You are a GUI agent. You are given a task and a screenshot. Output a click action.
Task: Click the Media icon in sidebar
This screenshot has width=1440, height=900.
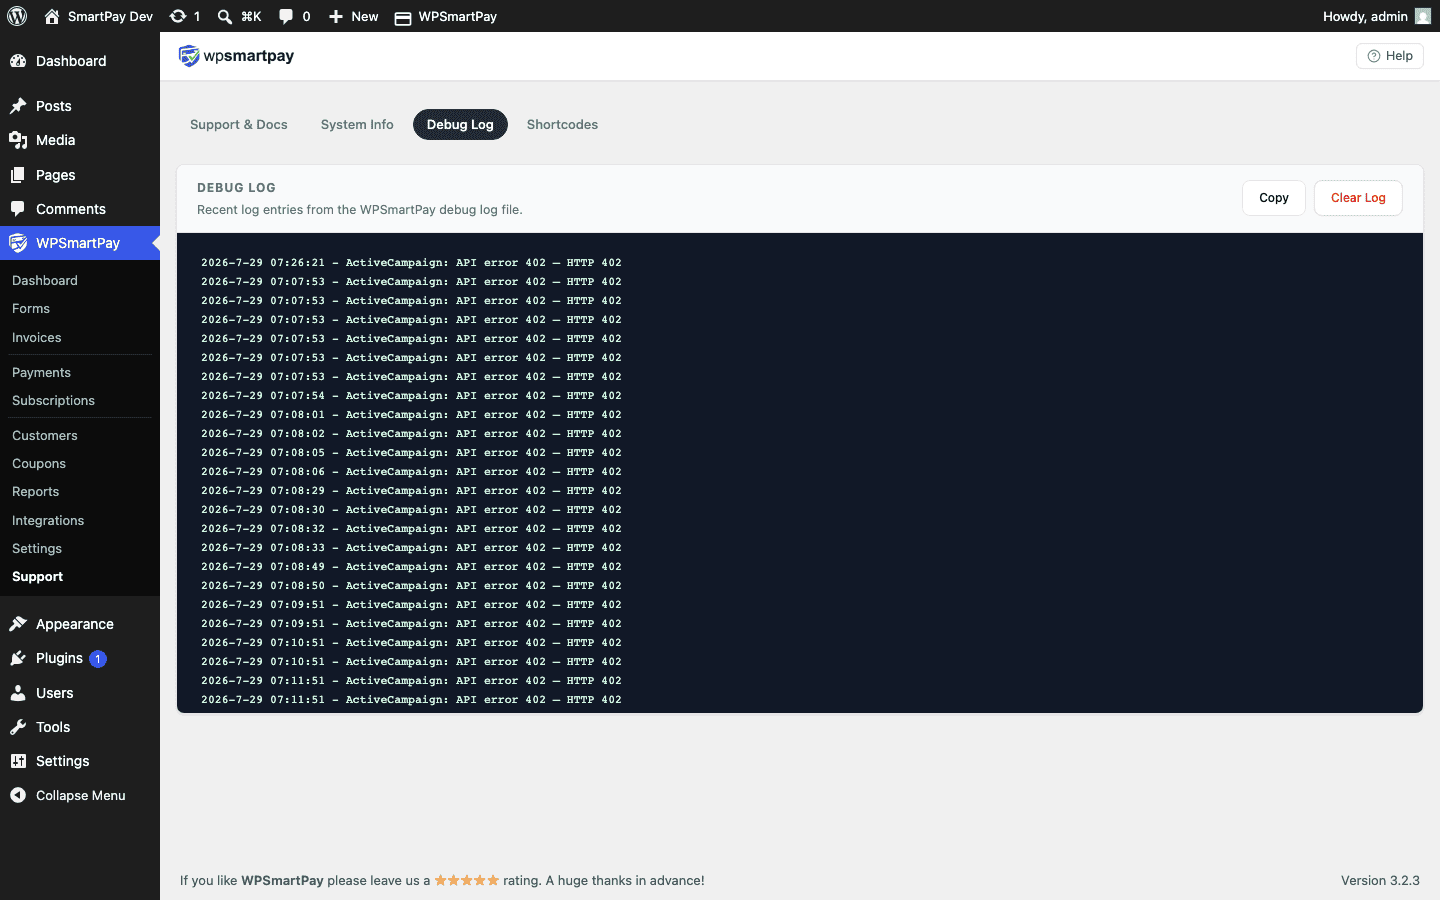pos(18,140)
